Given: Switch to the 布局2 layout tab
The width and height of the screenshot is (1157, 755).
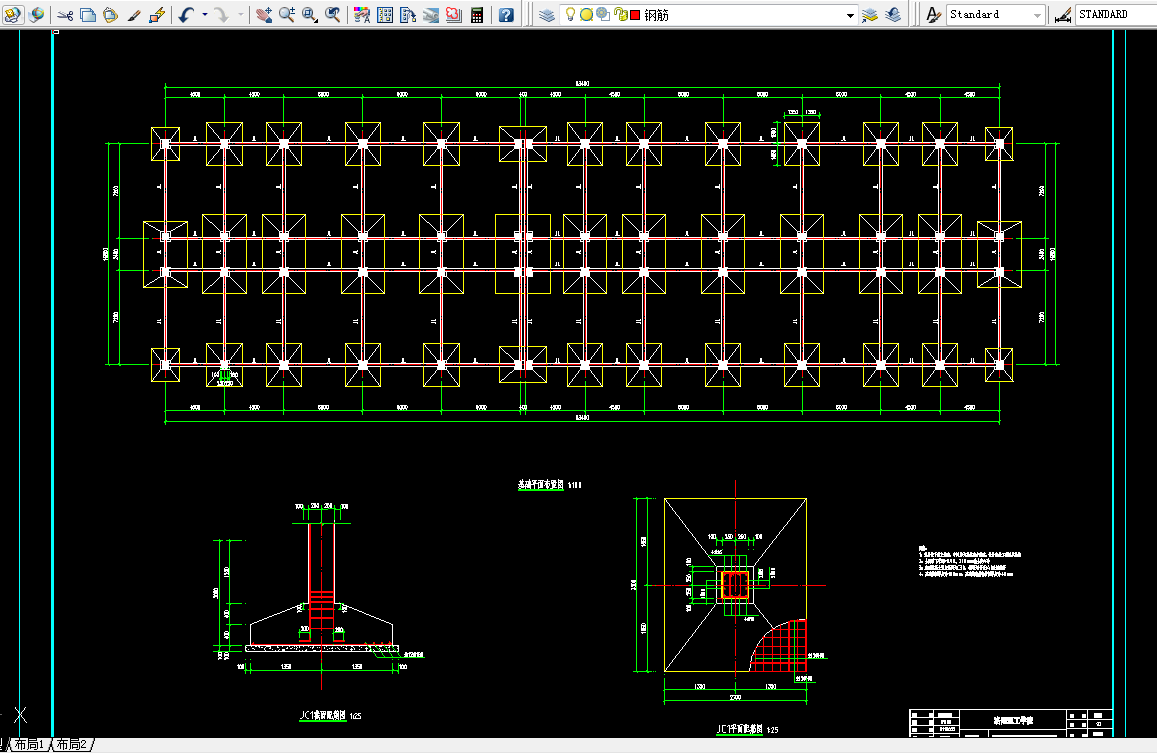Looking at the screenshot, I should (72, 744).
